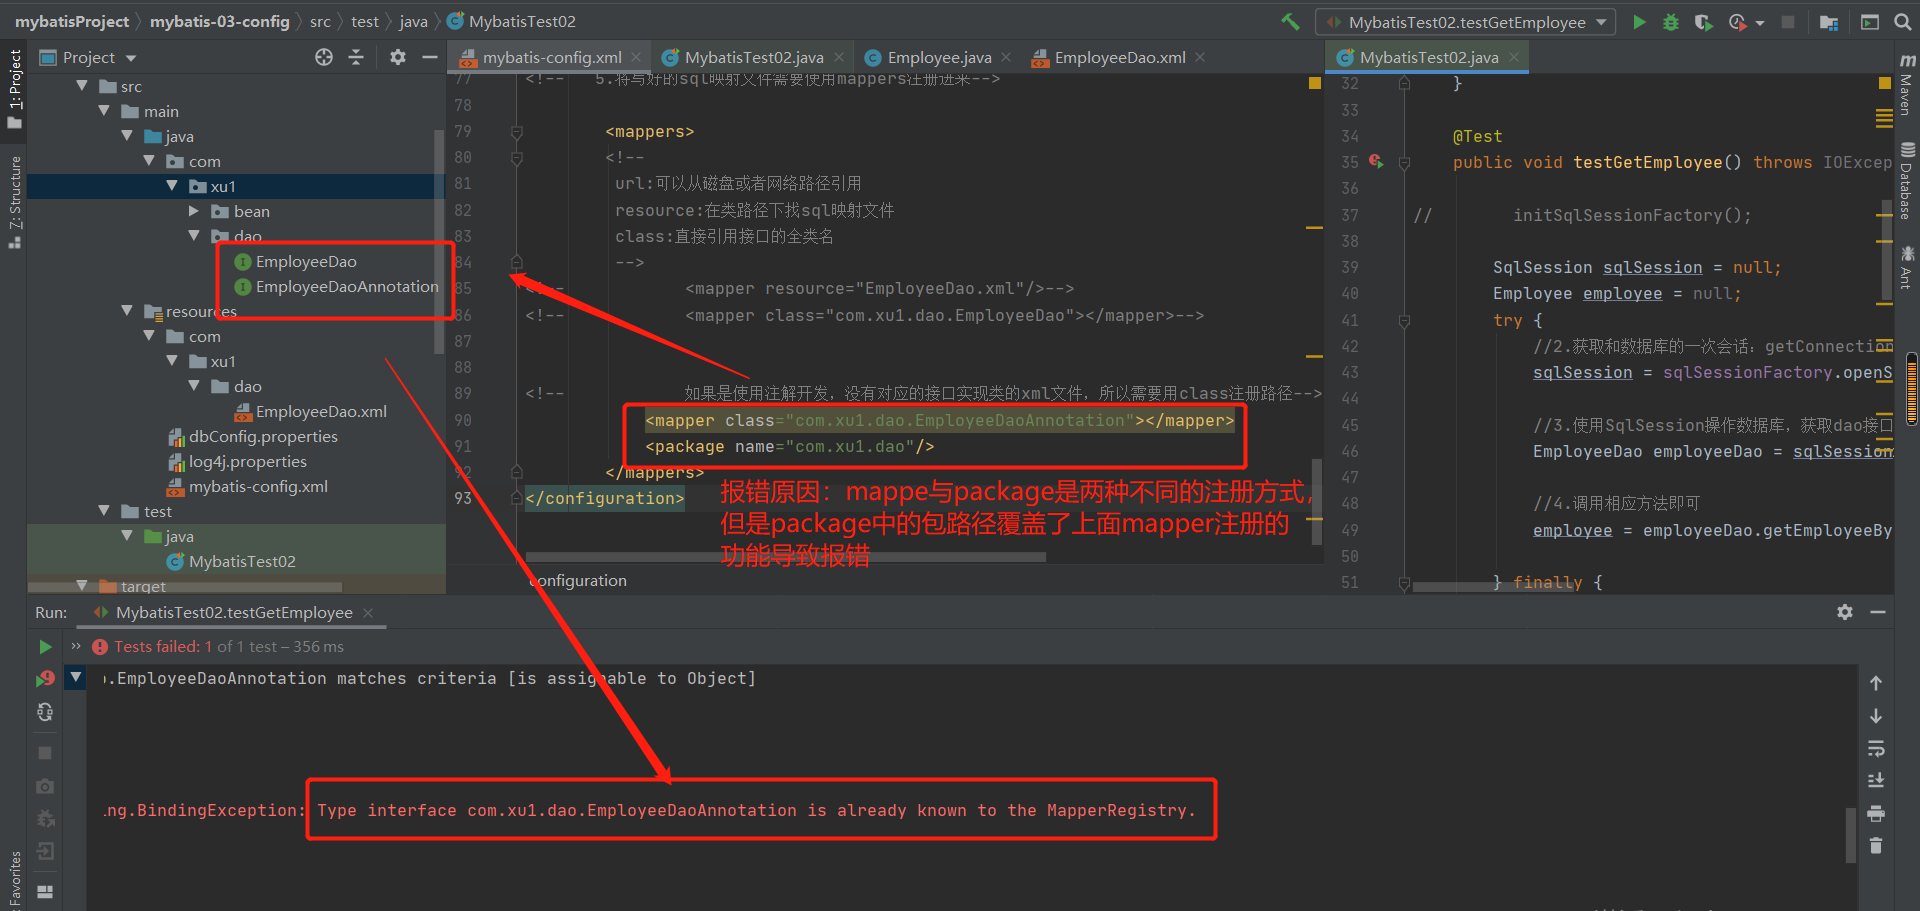Click the stop square icon in Run panel
The width and height of the screenshot is (1920, 911).
coord(45,752)
